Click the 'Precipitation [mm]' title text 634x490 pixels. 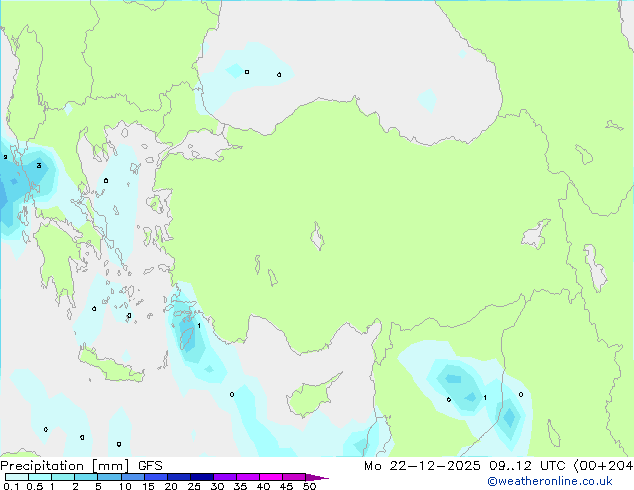(65, 466)
